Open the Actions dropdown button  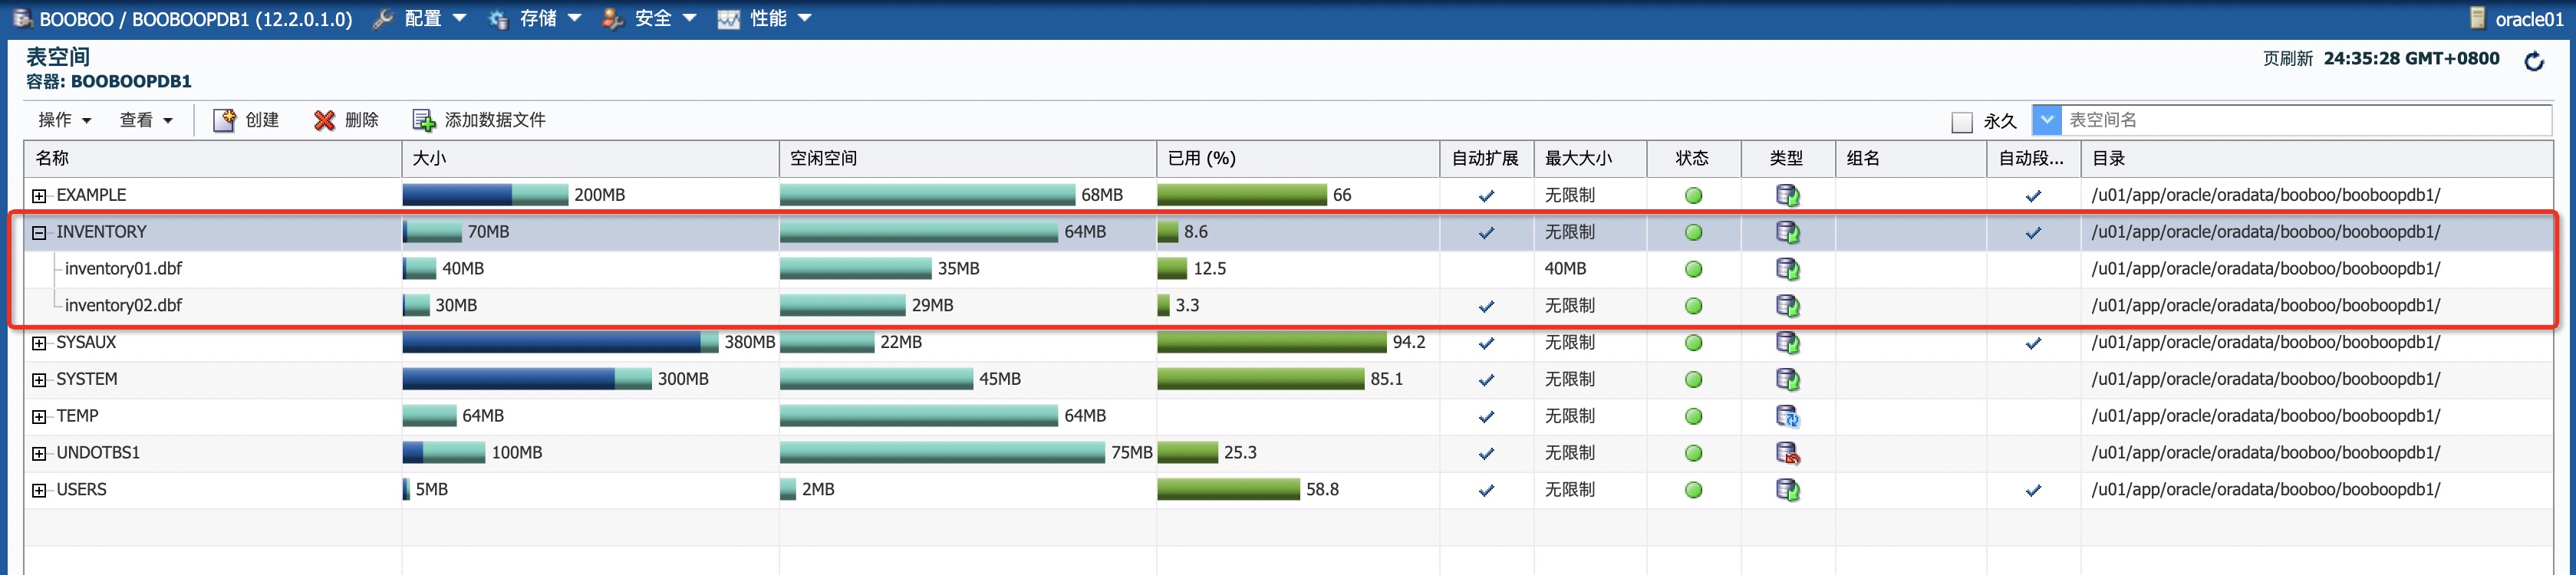point(65,120)
